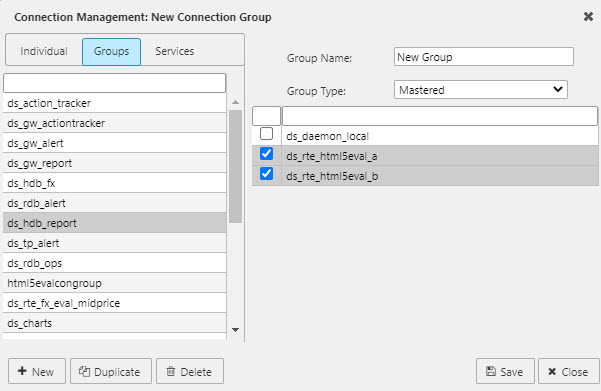601x391 pixels.
Task: Click the group list search field
Action: coord(115,83)
